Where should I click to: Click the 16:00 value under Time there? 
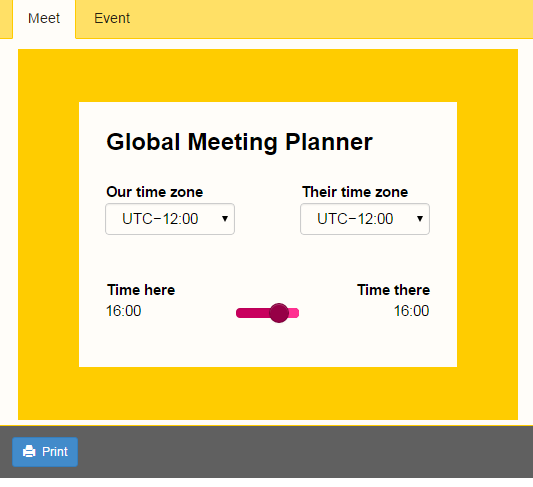[411, 311]
